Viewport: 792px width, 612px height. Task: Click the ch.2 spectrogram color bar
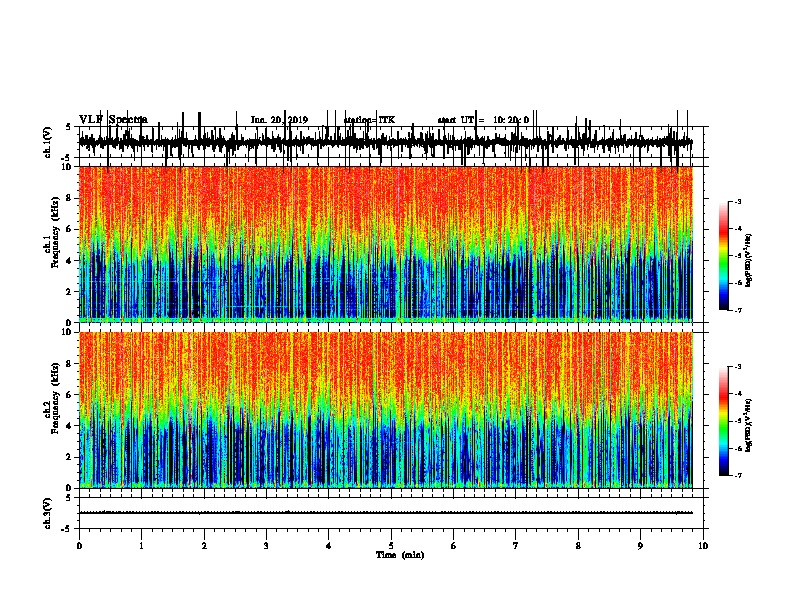(x=723, y=421)
